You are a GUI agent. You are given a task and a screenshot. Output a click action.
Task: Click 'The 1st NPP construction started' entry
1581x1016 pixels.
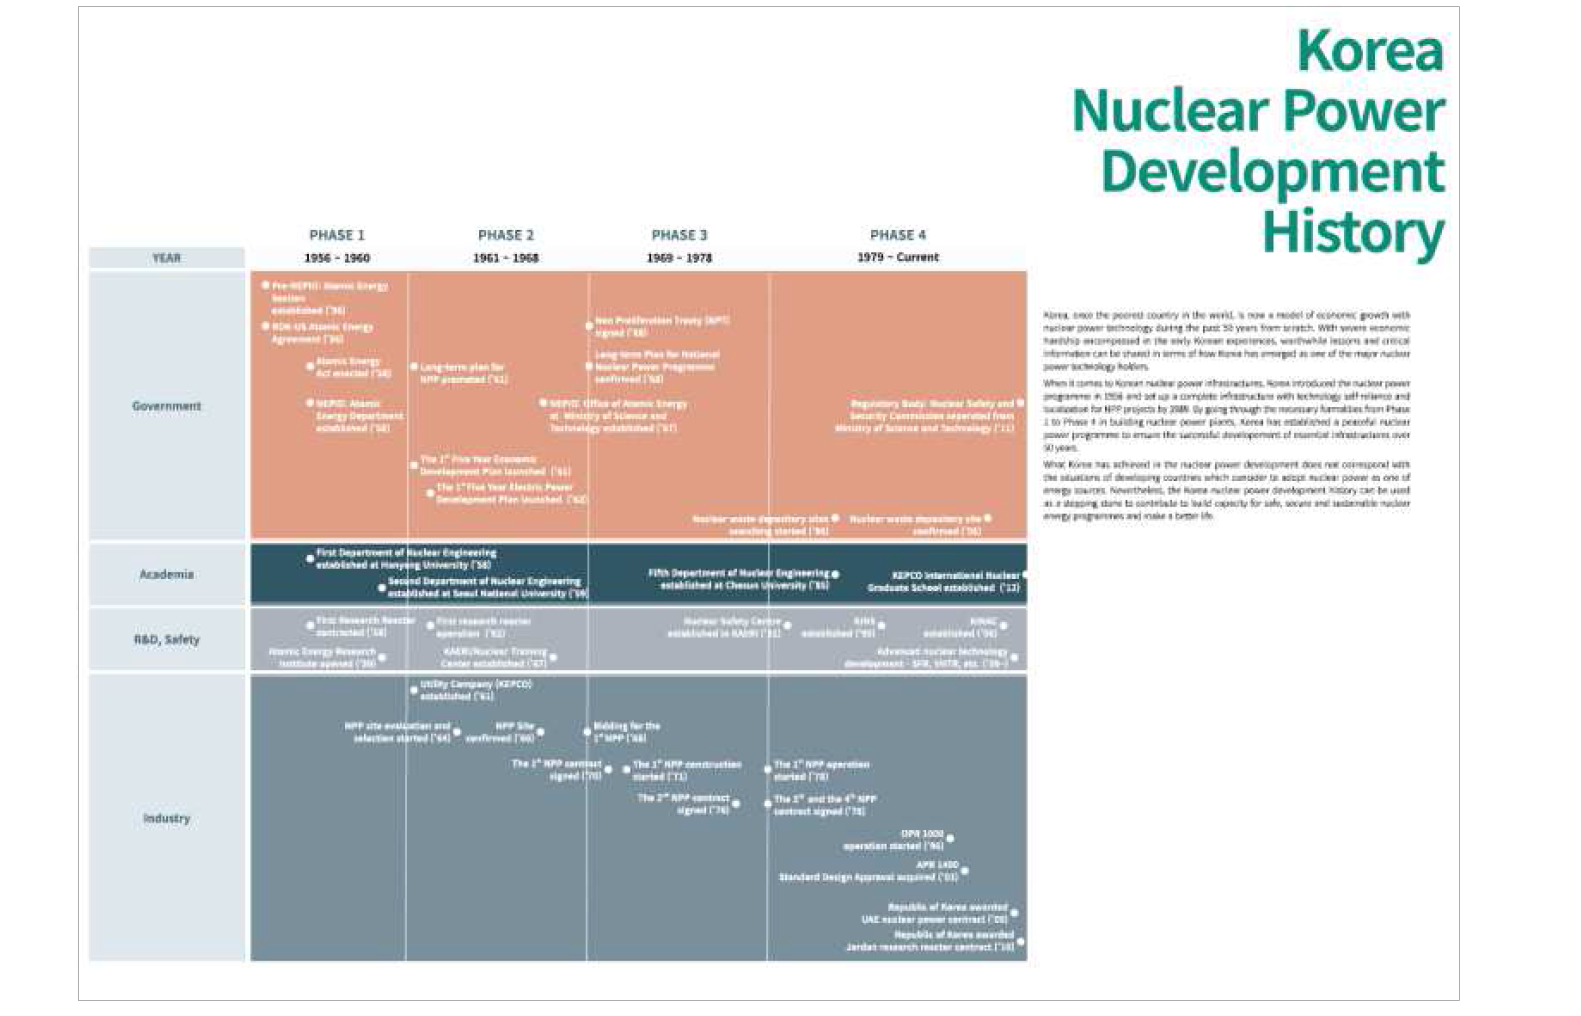tap(684, 770)
